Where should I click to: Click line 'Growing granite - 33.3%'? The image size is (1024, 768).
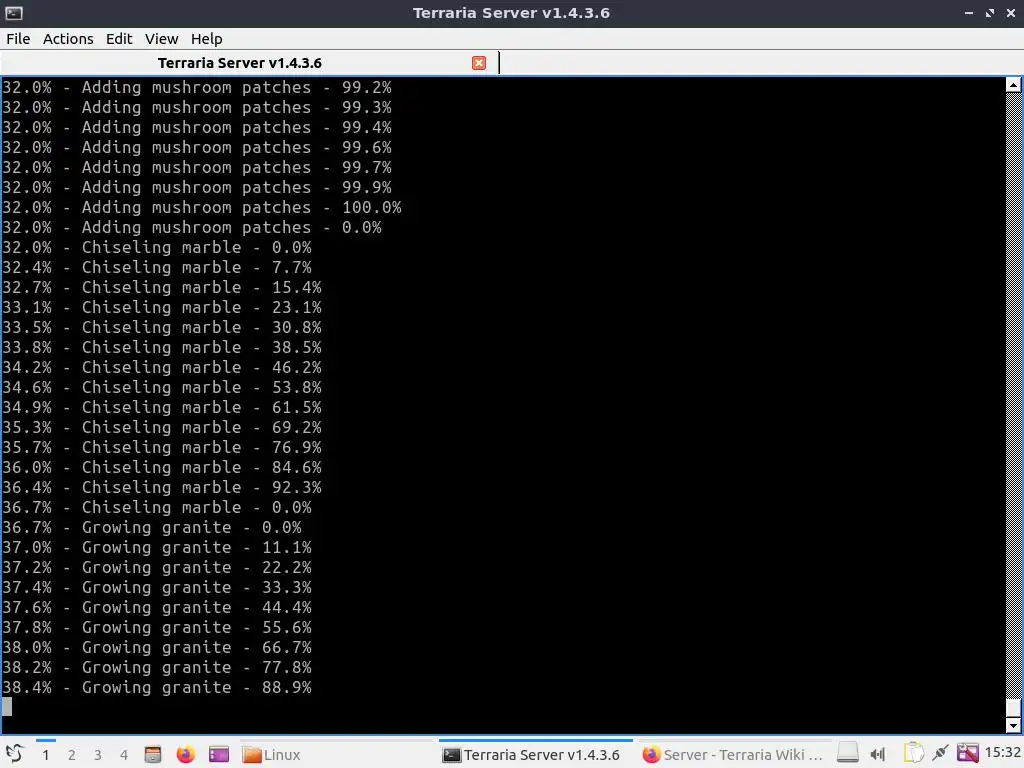[x=157, y=588]
